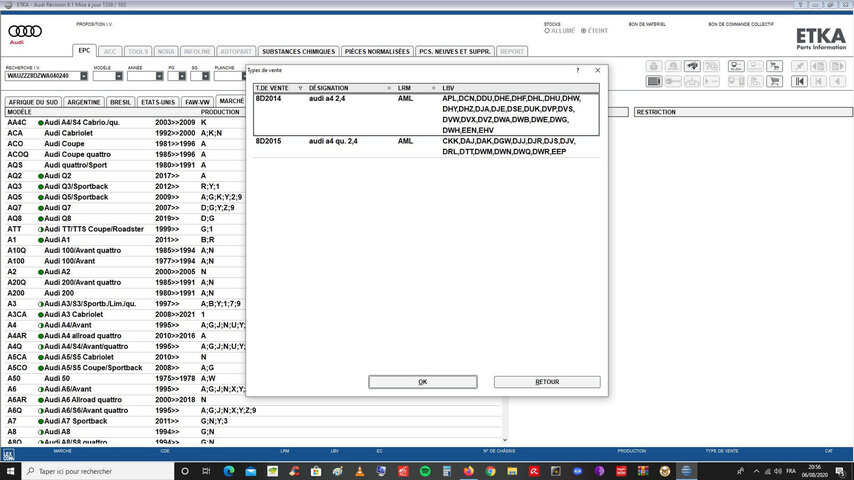Click the dark illustration display icon
The height and width of the screenshot is (480, 854).
(654, 81)
